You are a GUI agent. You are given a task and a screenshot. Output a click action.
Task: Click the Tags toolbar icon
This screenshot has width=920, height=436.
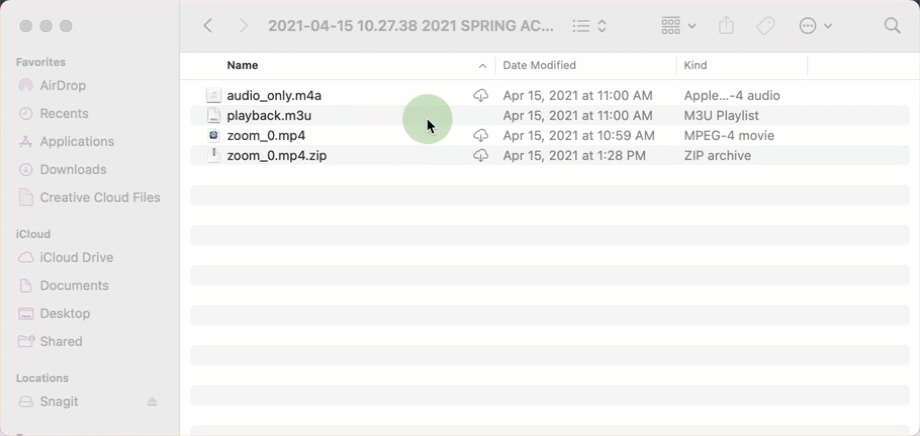coord(765,26)
